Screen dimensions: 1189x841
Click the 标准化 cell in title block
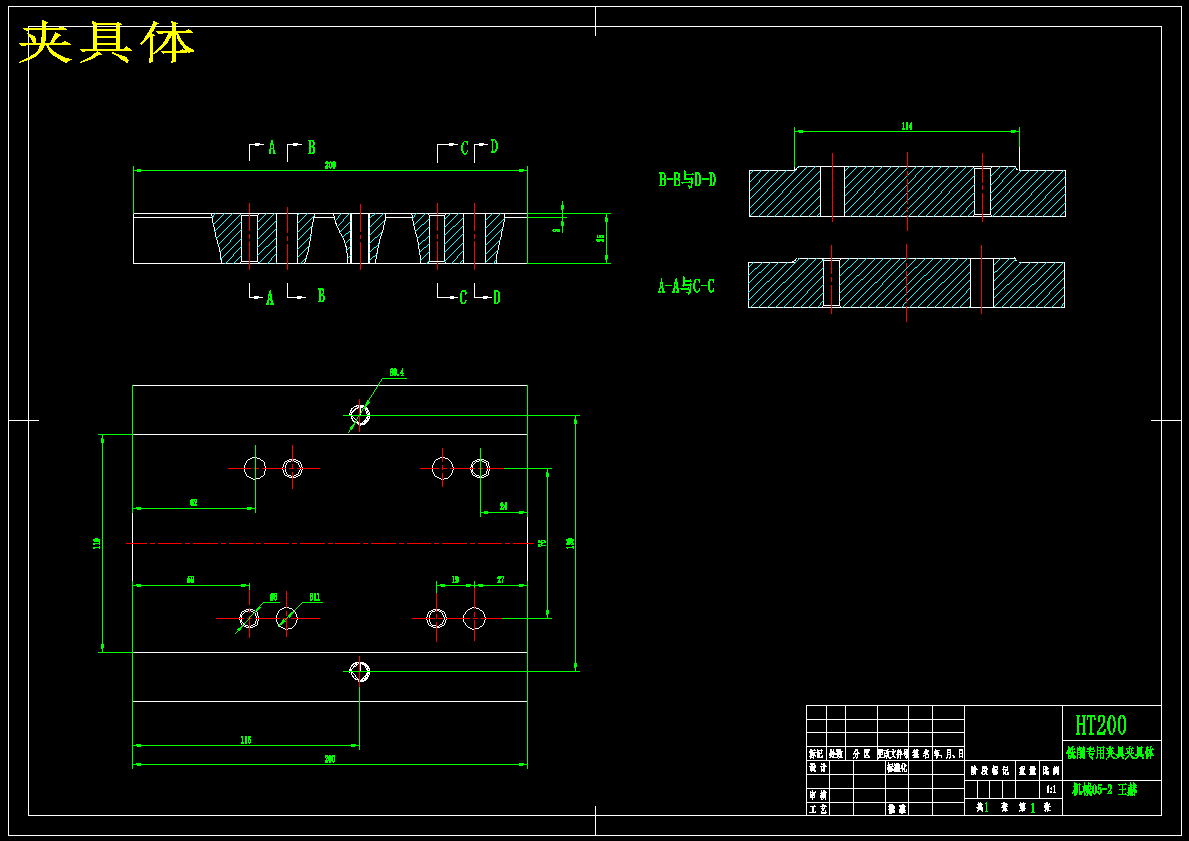[x=896, y=767]
